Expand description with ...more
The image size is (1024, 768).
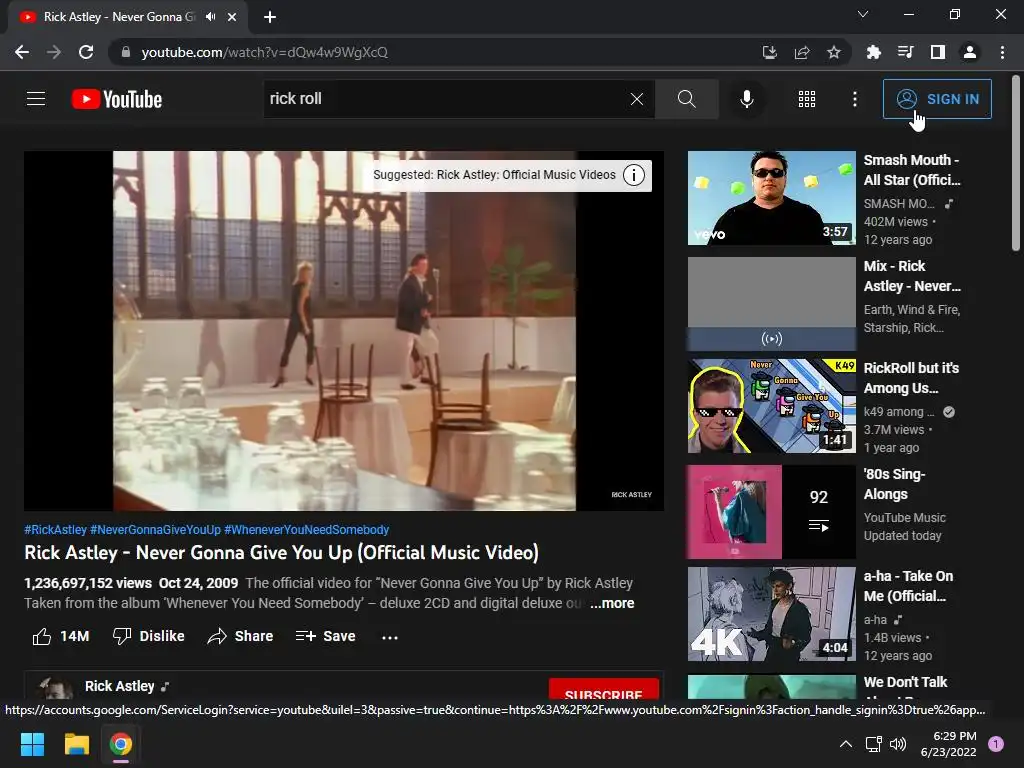[612, 603]
